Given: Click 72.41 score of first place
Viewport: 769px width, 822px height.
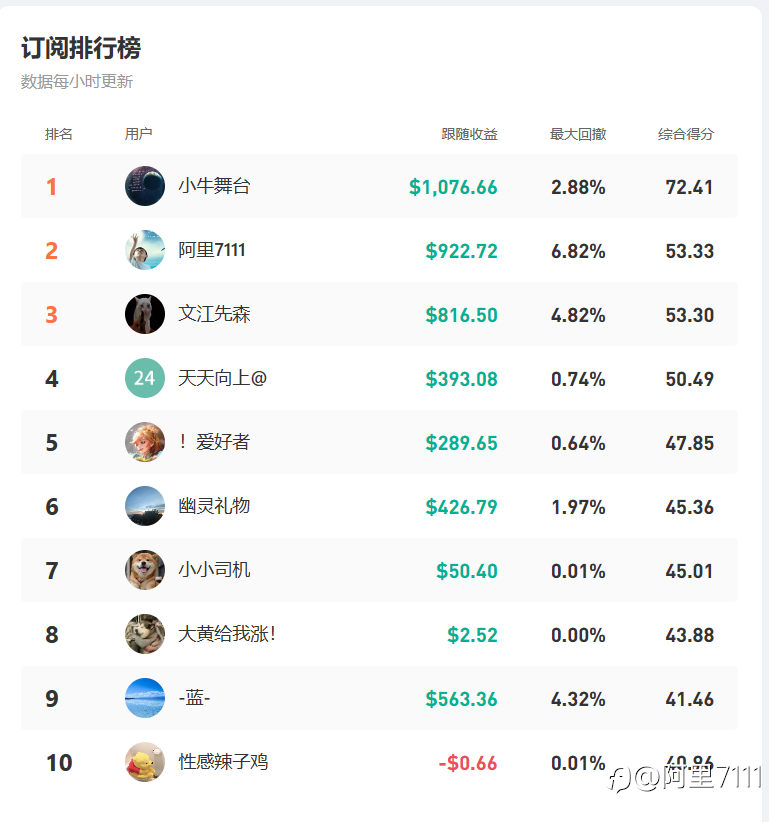Looking at the screenshot, I should coord(689,187).
